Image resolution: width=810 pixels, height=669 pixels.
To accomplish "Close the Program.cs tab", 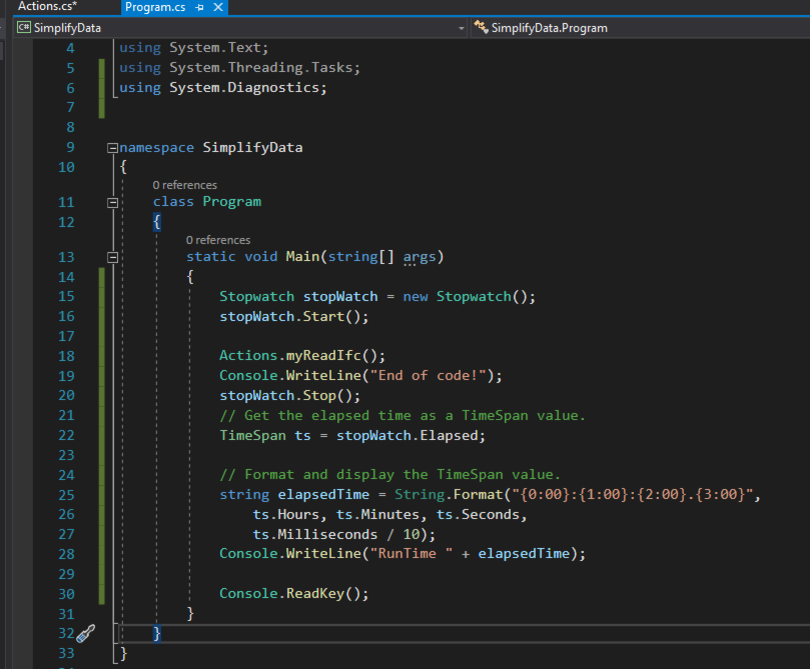I will 218,7.
